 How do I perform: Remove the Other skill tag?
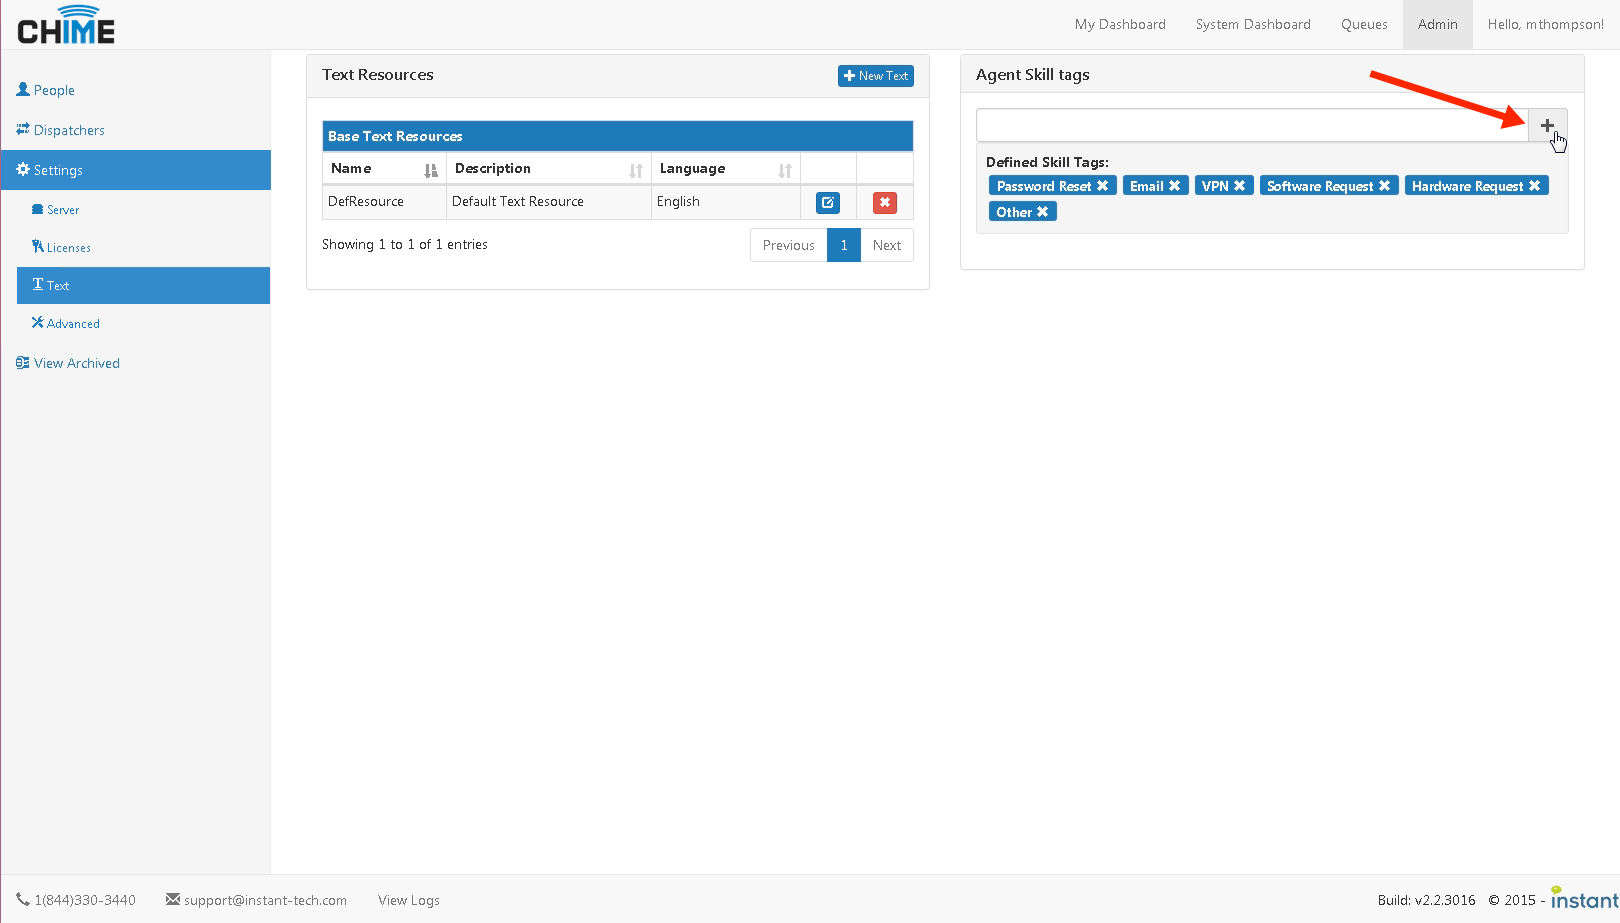1042,212
